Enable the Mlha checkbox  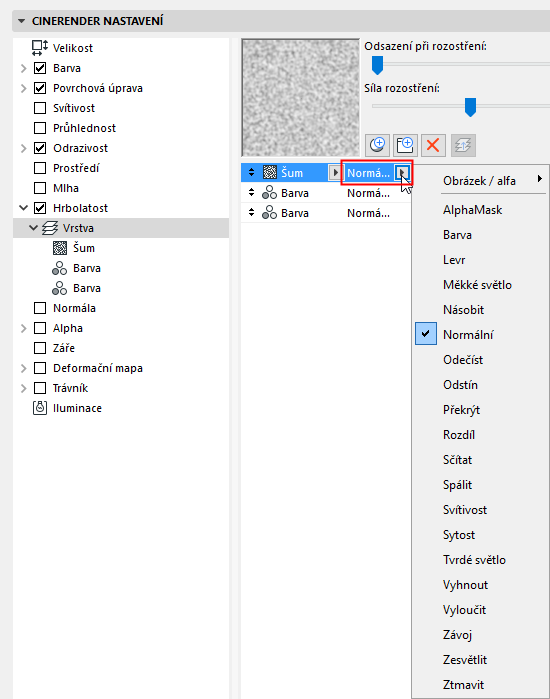[x=40, y=188]
